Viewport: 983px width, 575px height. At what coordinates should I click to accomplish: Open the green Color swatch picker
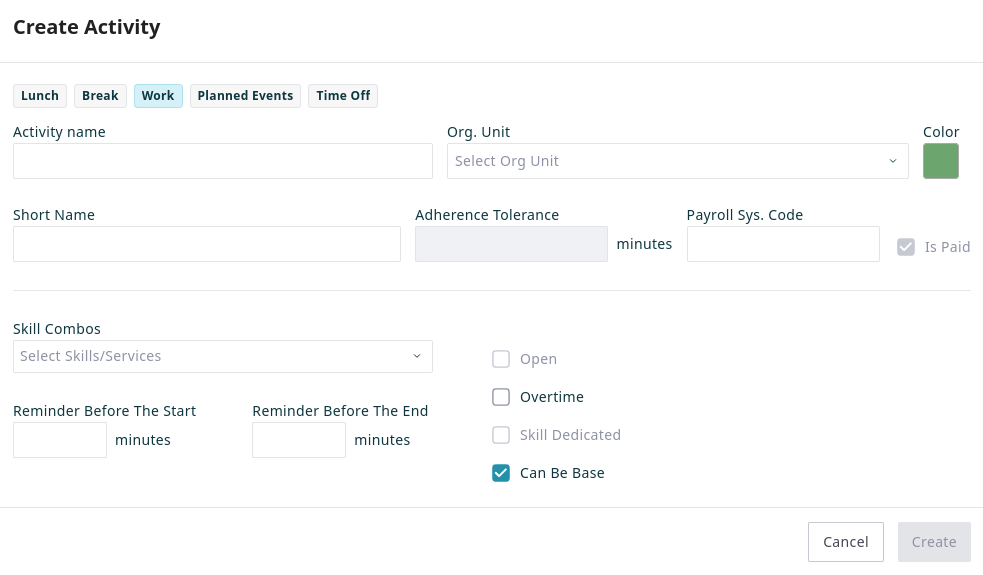pos(940,161)
